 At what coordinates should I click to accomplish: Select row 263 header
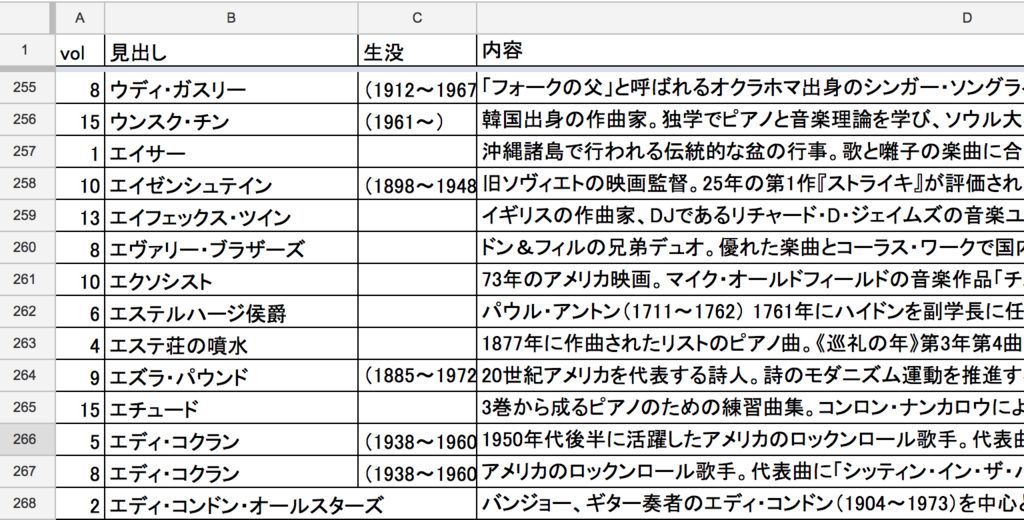tap(25, 344)
